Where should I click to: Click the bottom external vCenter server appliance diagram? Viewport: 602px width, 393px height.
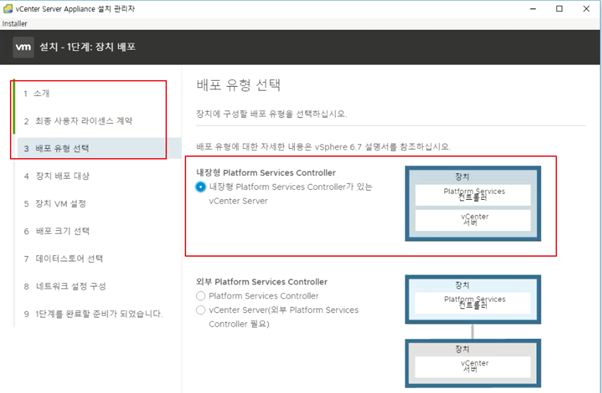(x=473, y=363)
